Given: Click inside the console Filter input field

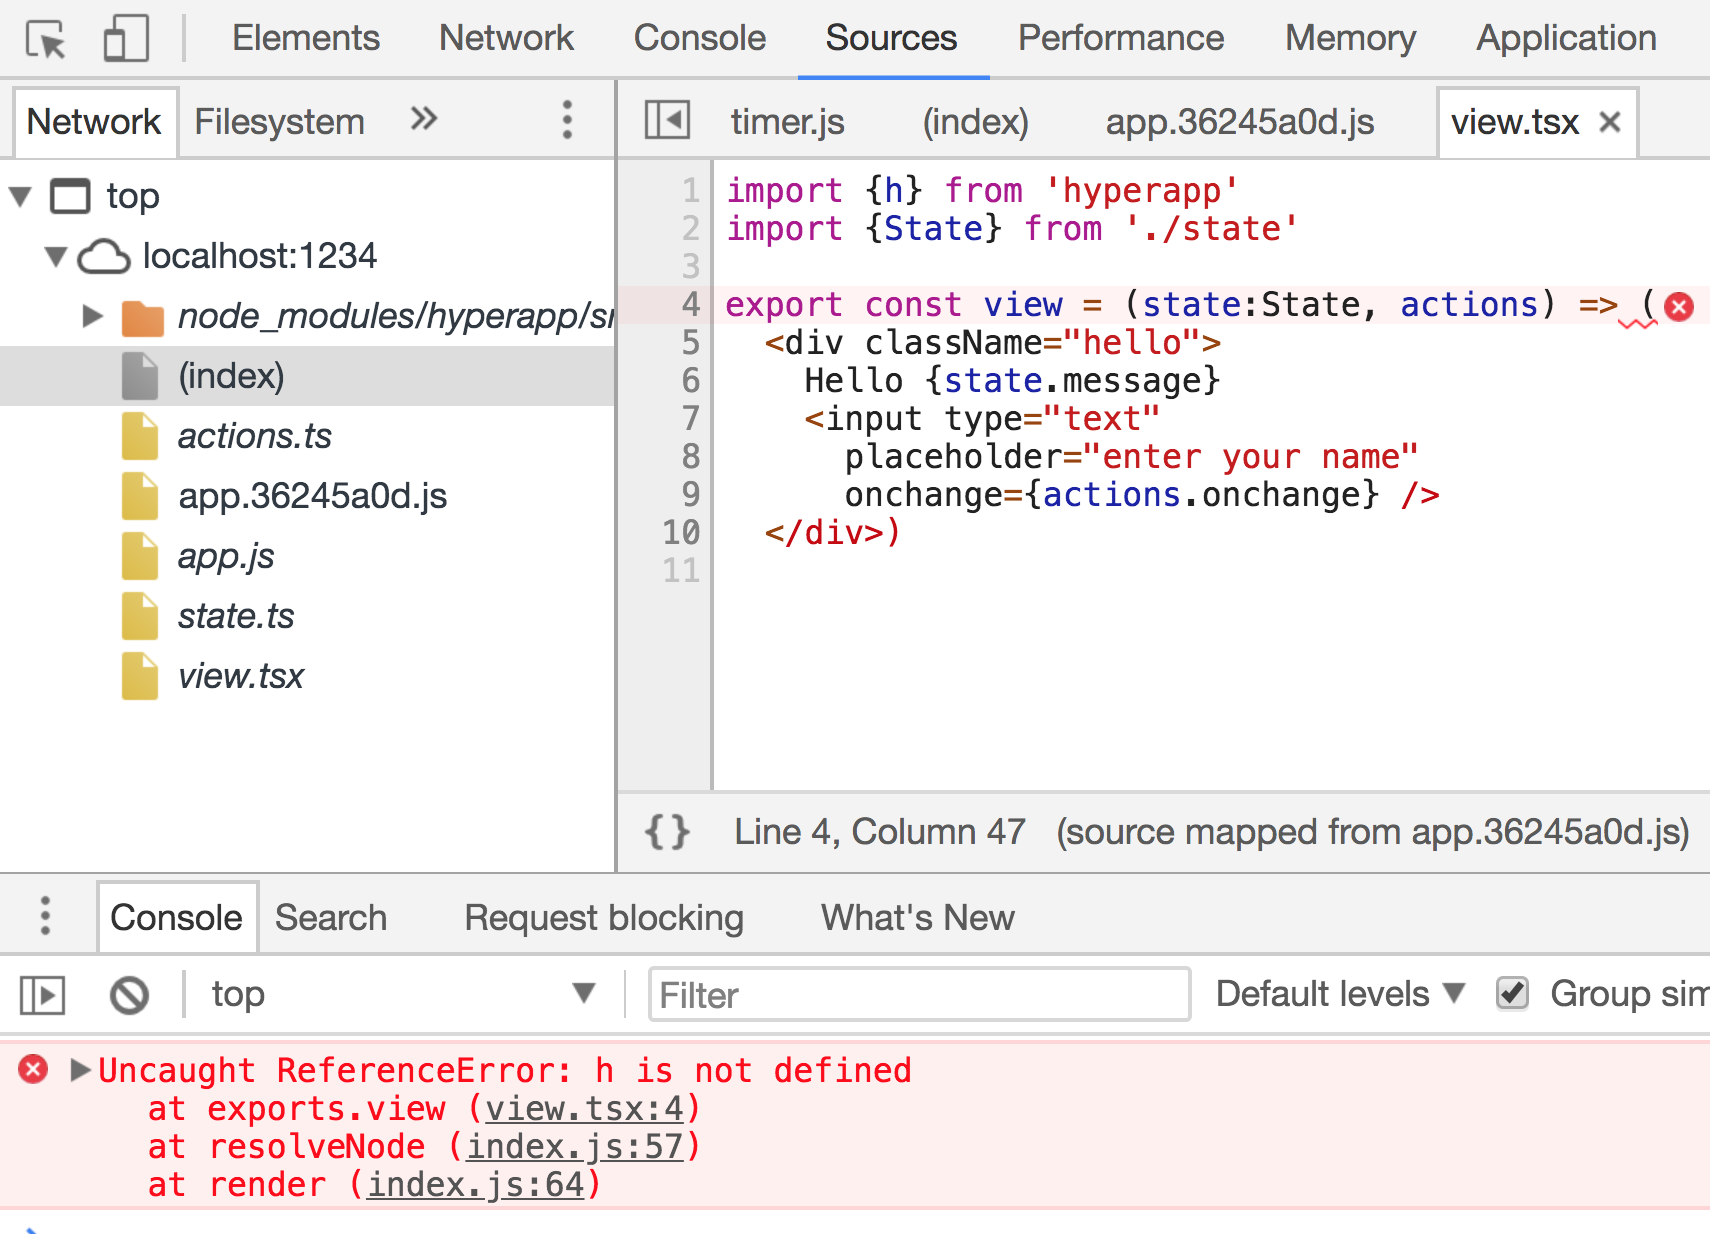Looking at the screenshot, I should 918,993.
